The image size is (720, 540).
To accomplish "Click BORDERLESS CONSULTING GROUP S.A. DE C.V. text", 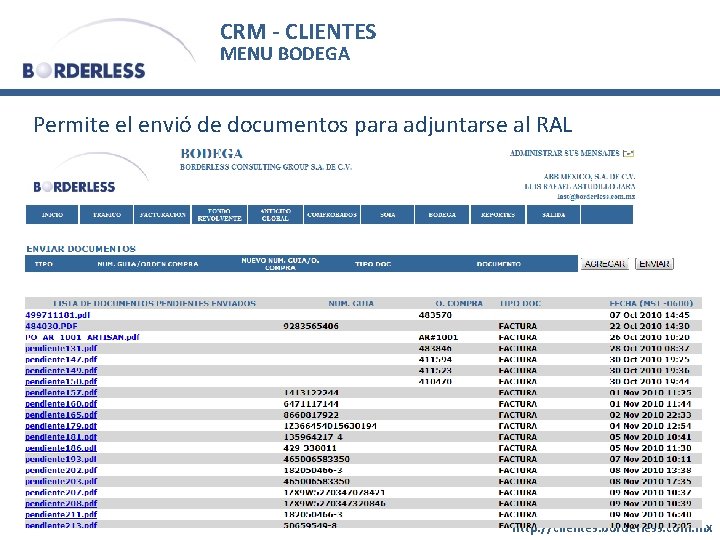I will click(266, 167).
